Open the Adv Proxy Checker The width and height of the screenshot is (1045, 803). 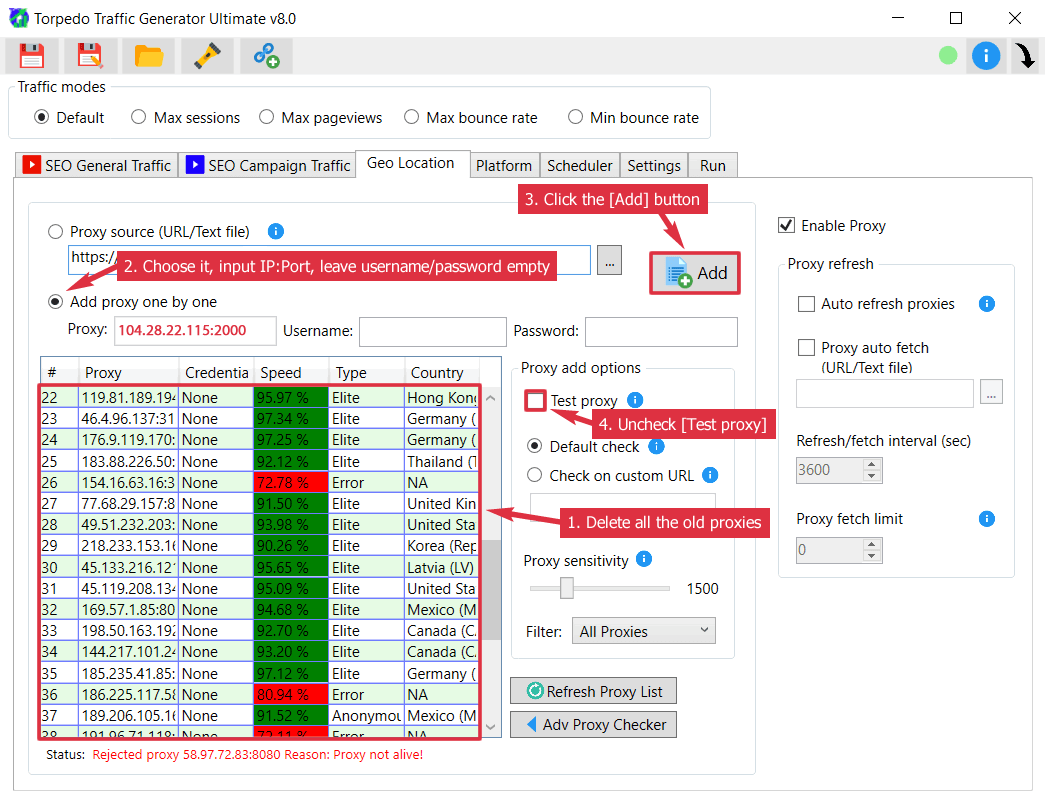[x=593, y=724]
